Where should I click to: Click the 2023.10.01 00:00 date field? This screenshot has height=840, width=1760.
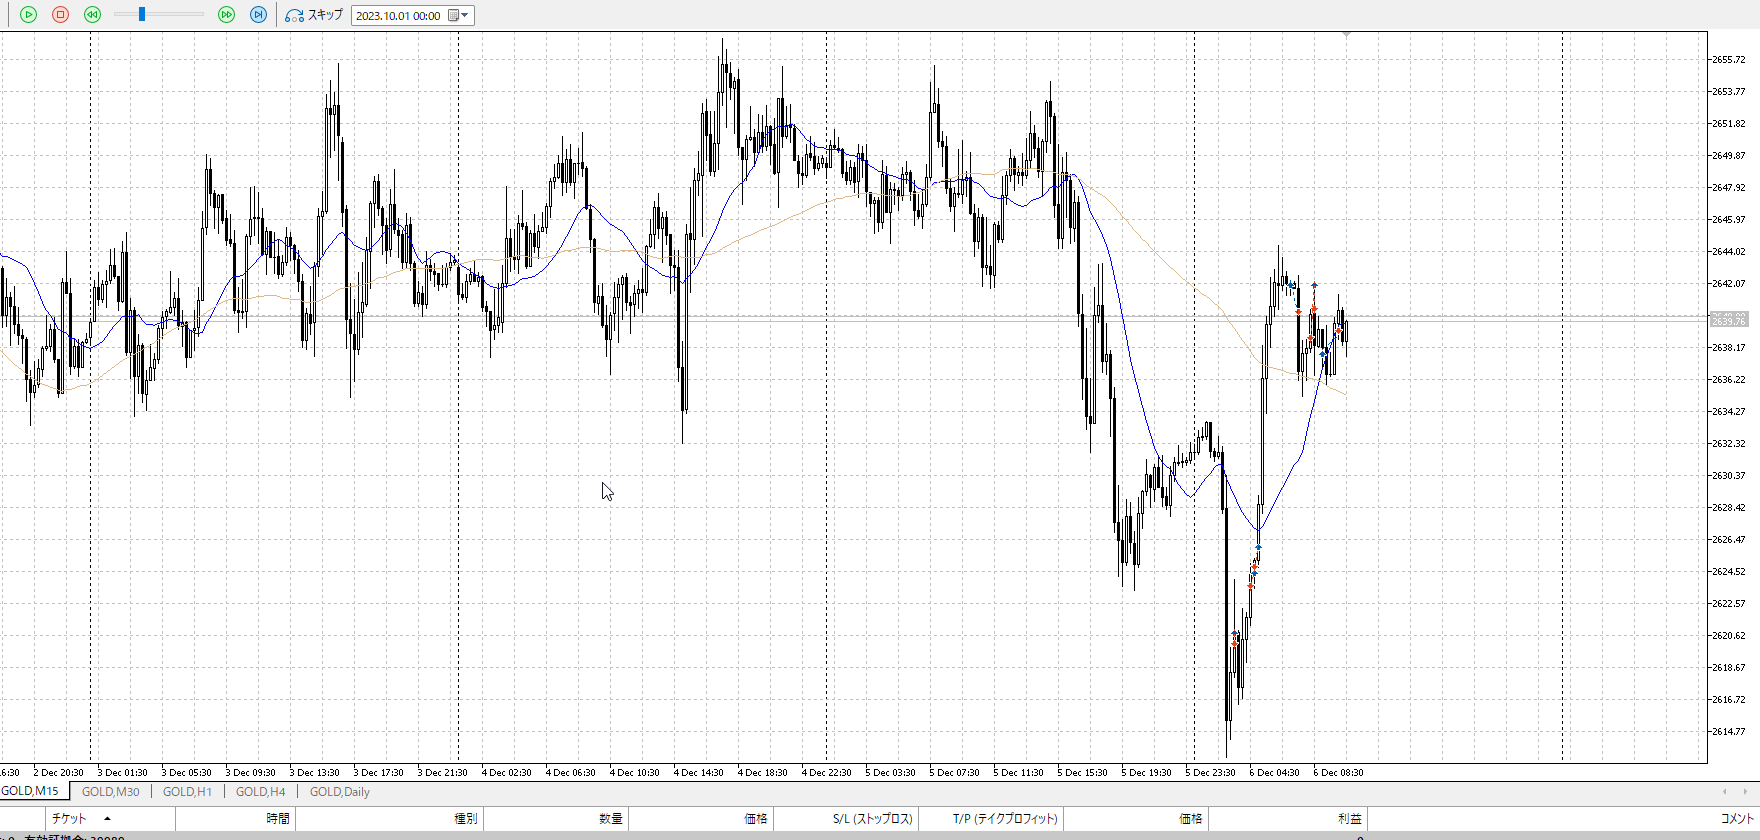[x=398, y=15]
